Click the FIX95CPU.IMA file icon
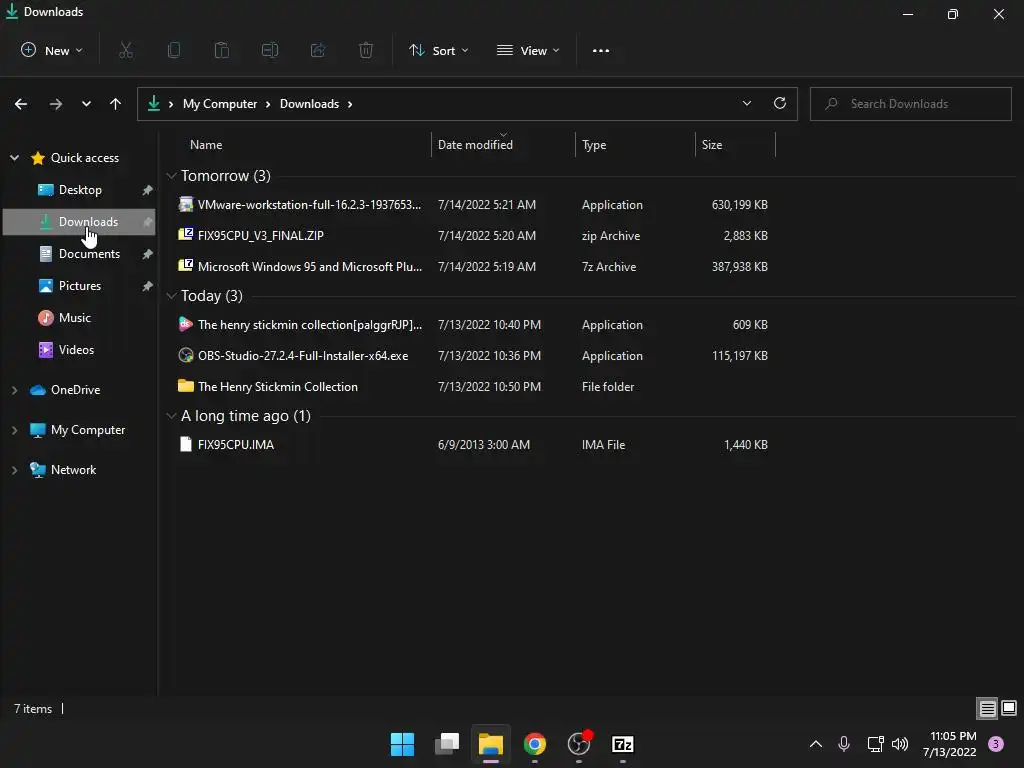1024x768 pixels. click(x=185, y=444)
